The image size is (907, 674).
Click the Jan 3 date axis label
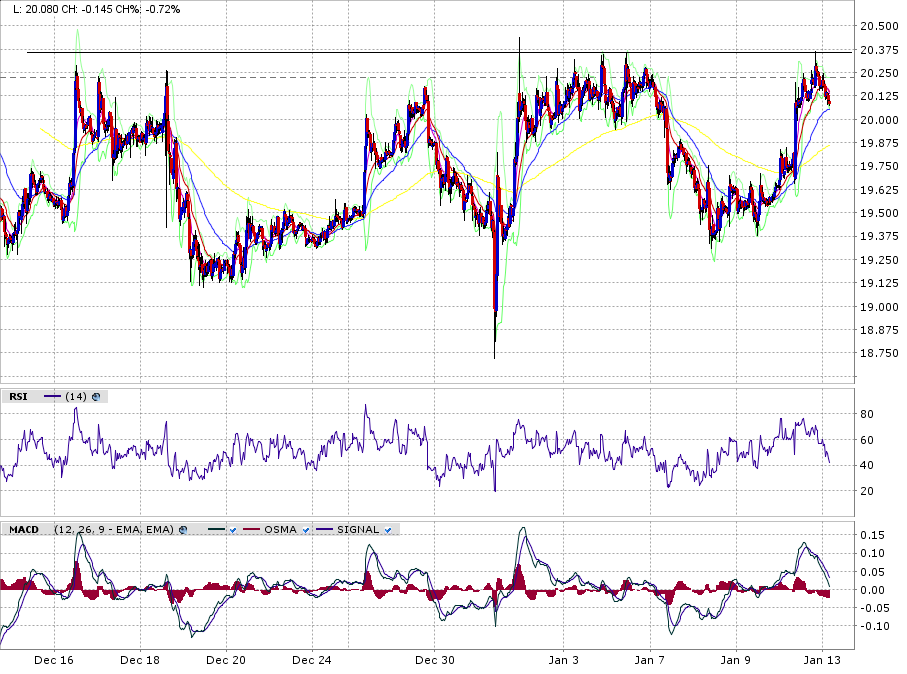click(x=563, y=660)
